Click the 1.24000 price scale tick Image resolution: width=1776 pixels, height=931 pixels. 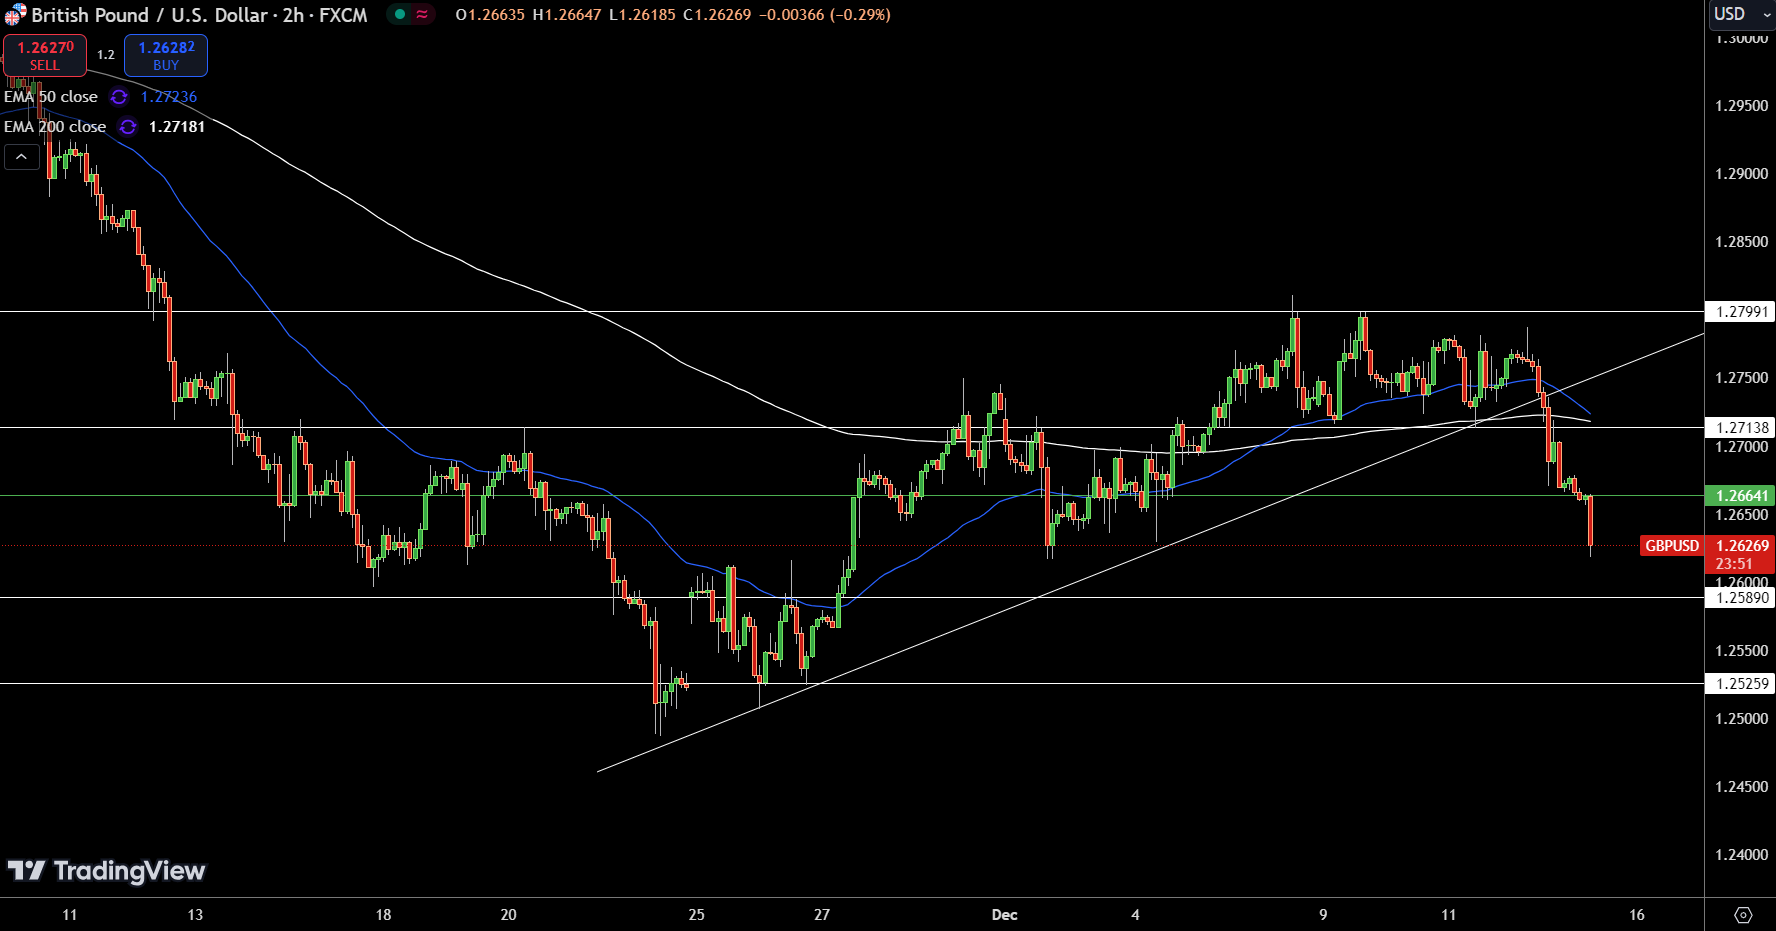click(1741, 855)
